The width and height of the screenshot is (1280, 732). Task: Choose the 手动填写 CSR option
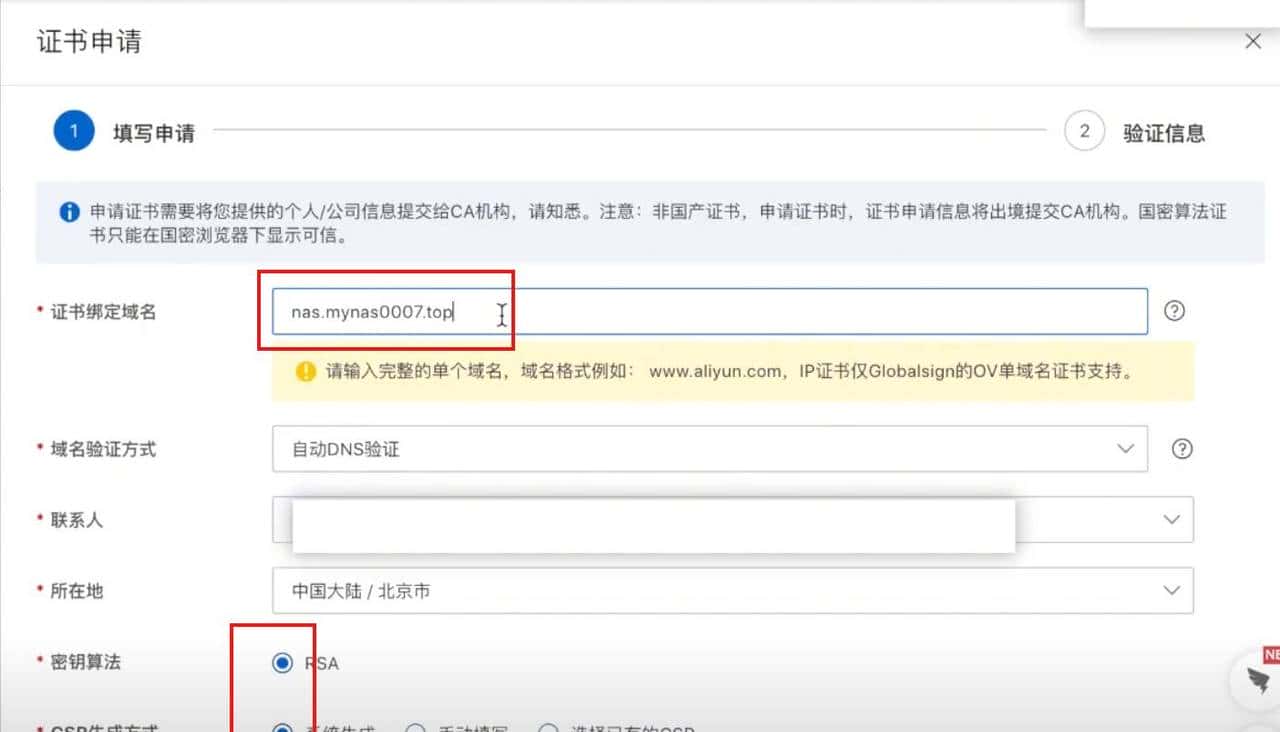point(415,729)
